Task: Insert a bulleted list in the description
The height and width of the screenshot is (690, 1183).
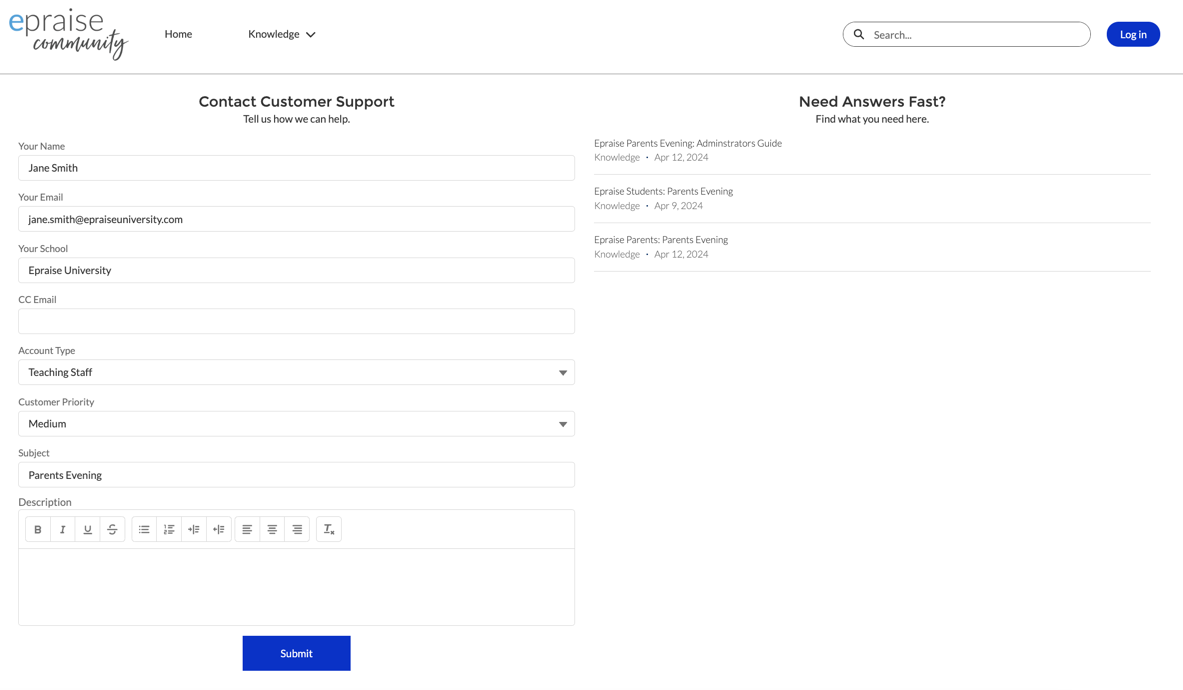Action: tap(143, 528)
